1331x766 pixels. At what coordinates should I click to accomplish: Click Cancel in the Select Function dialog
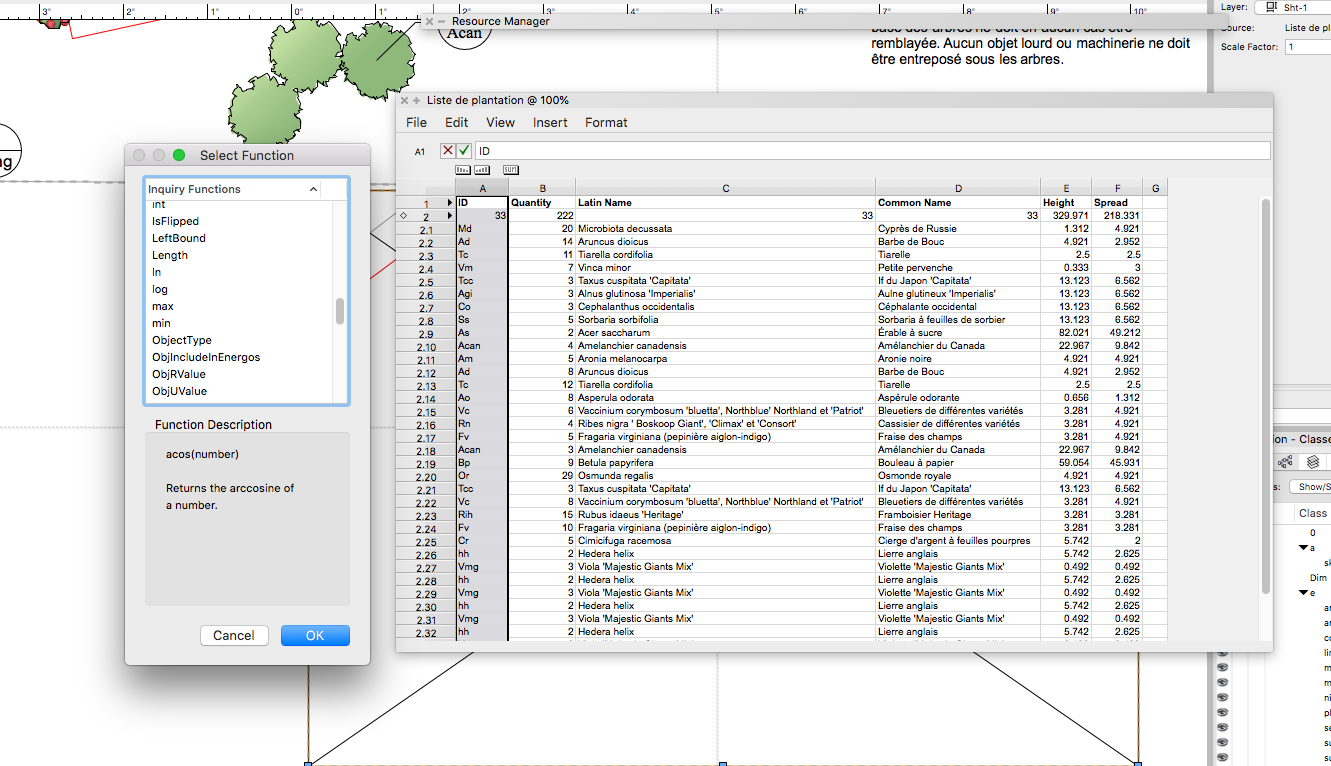[234, 636]
